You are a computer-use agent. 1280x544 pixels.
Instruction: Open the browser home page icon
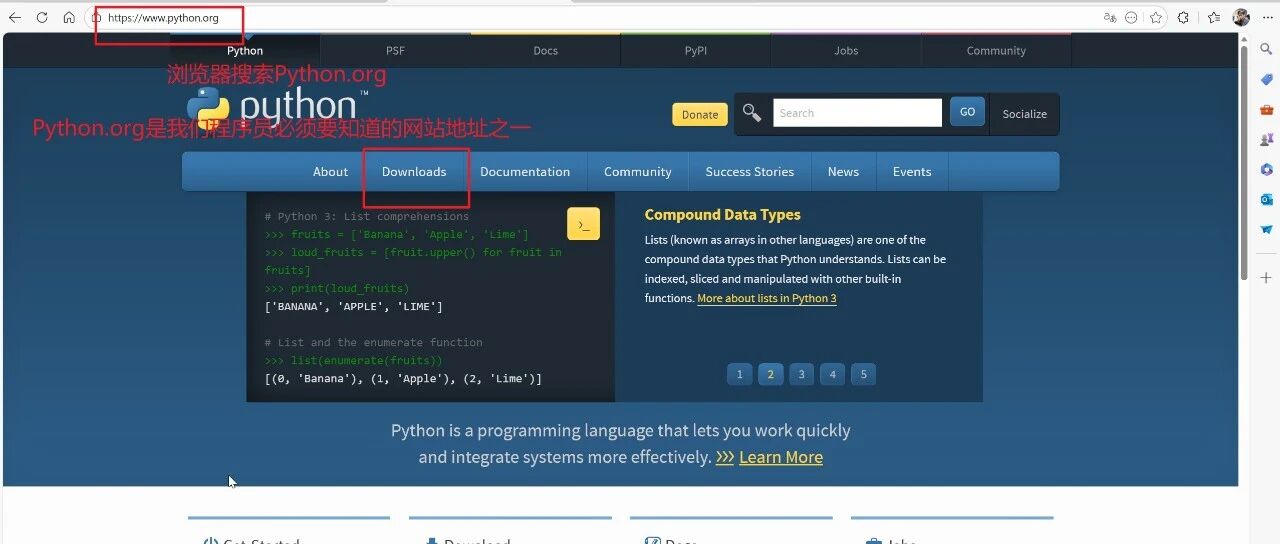point(69,18)
